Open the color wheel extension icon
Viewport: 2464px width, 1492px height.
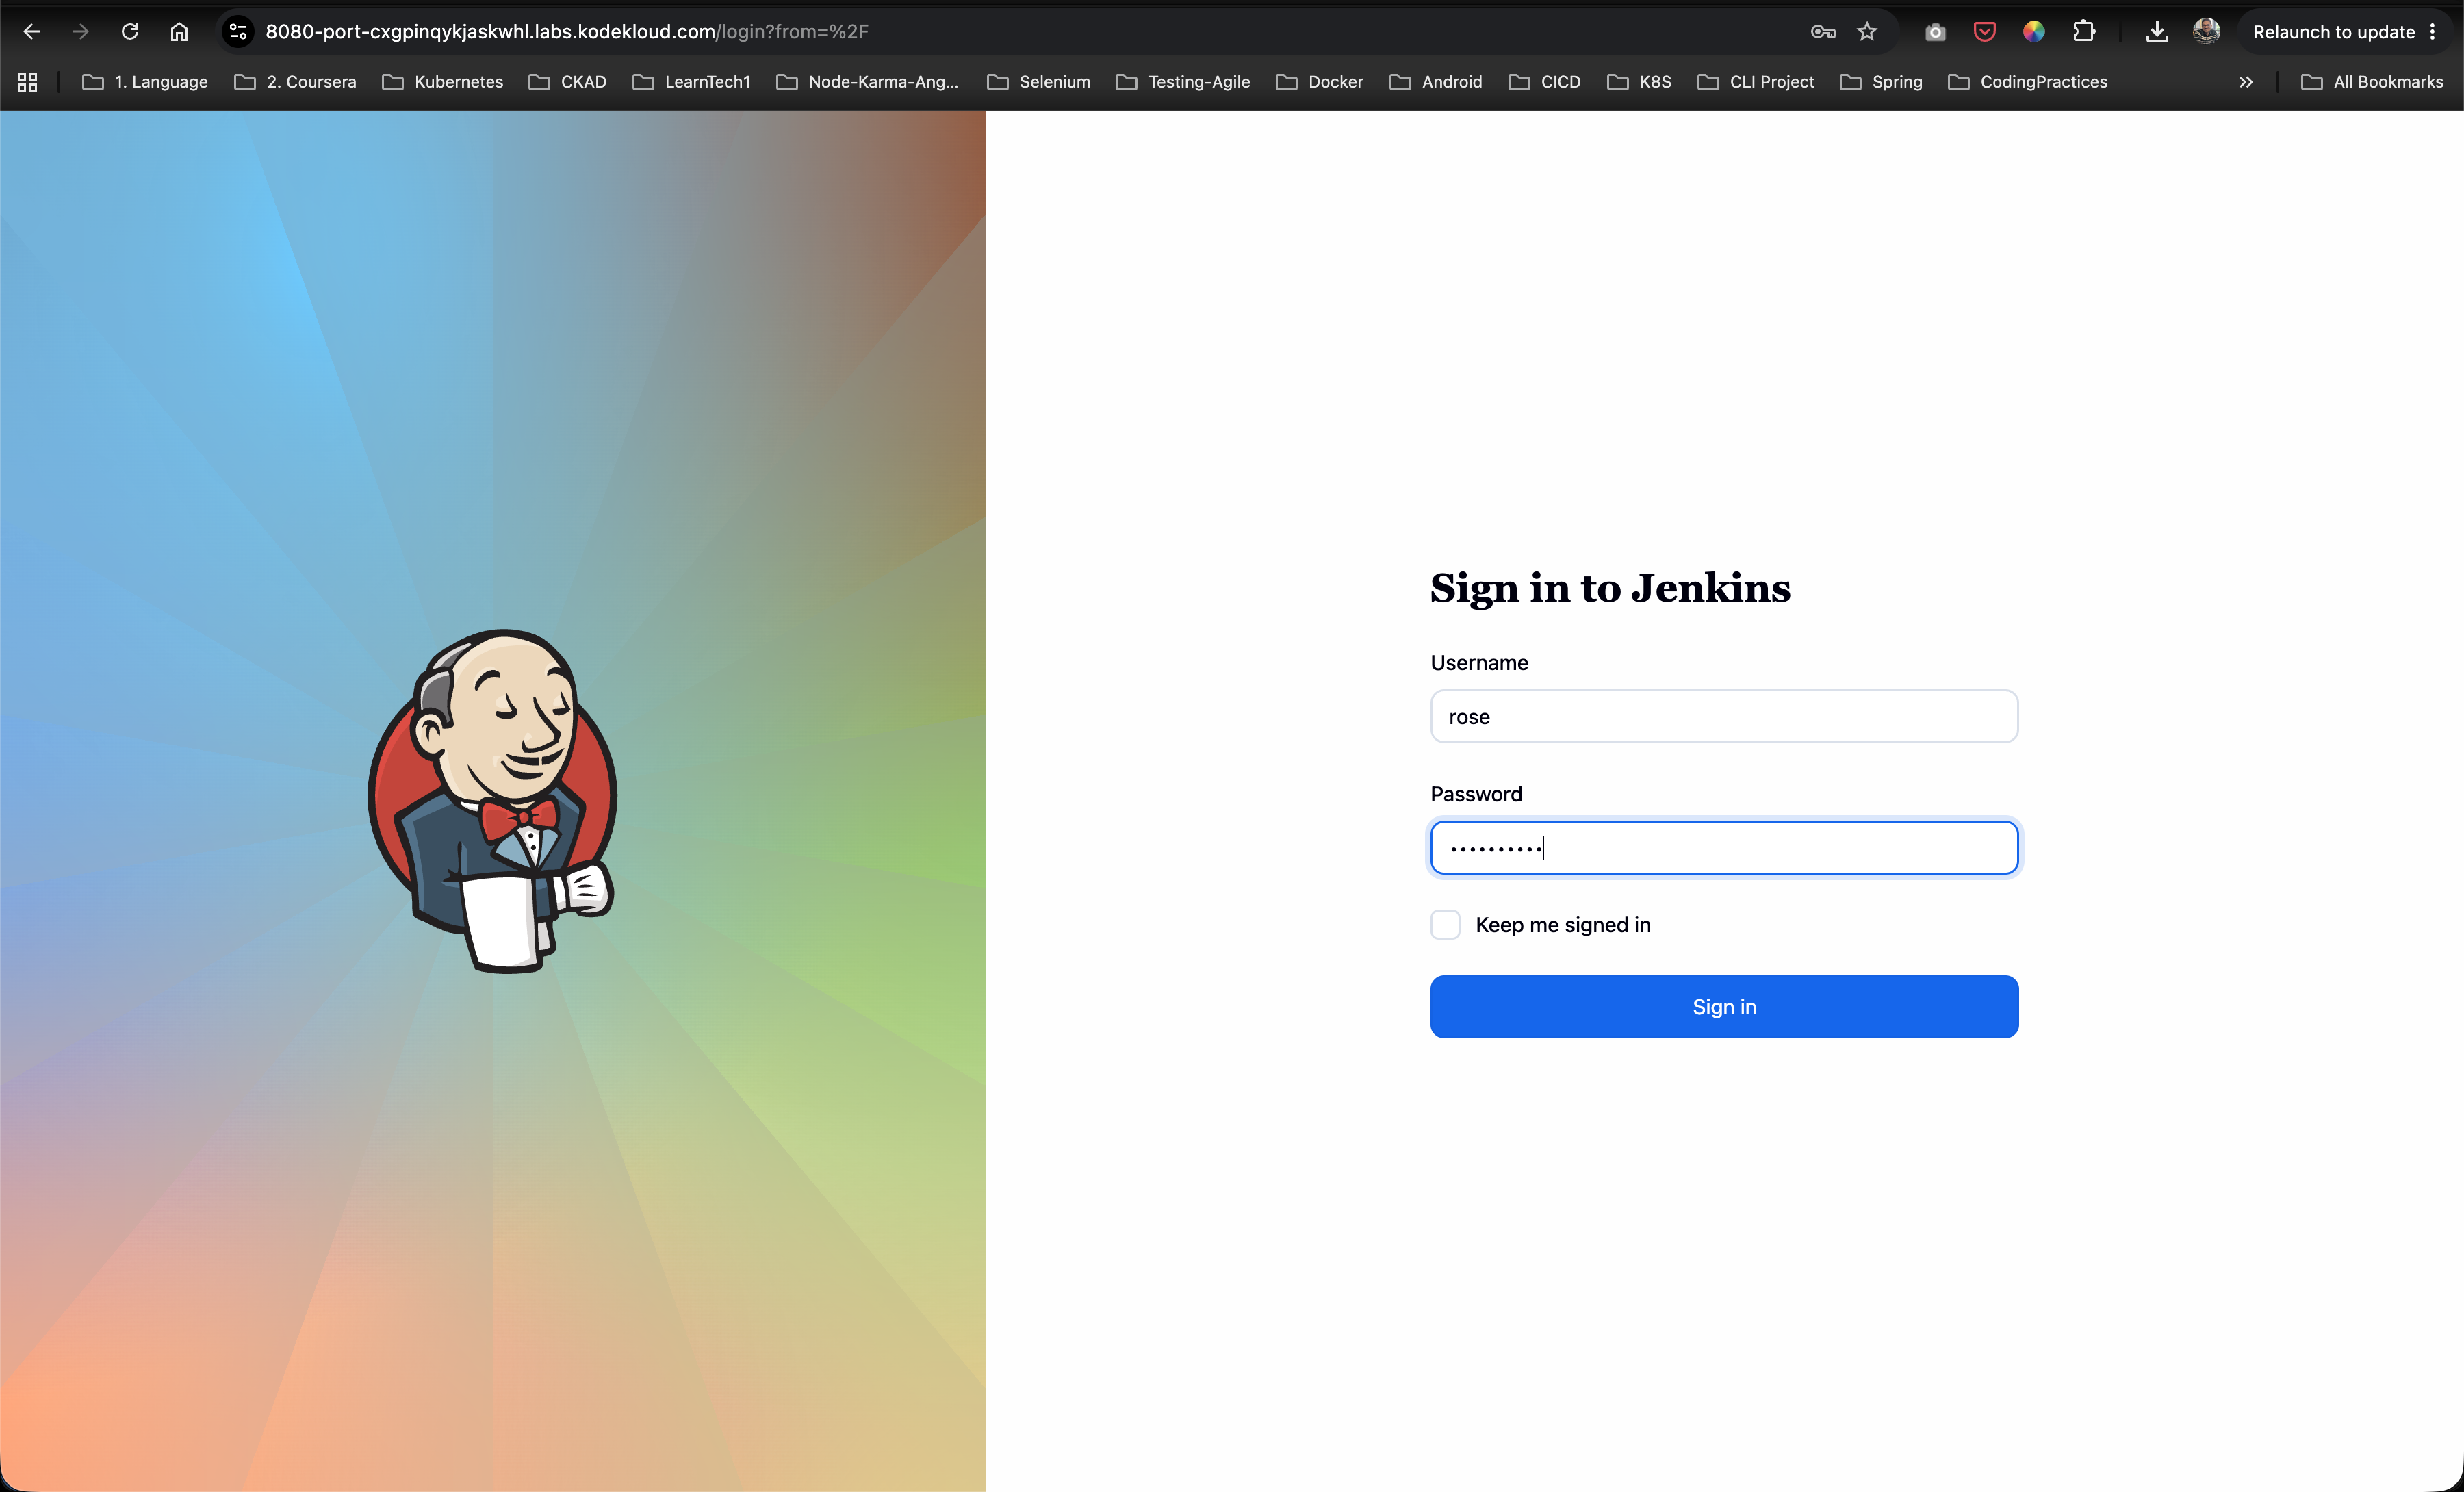click(2034, 32)
